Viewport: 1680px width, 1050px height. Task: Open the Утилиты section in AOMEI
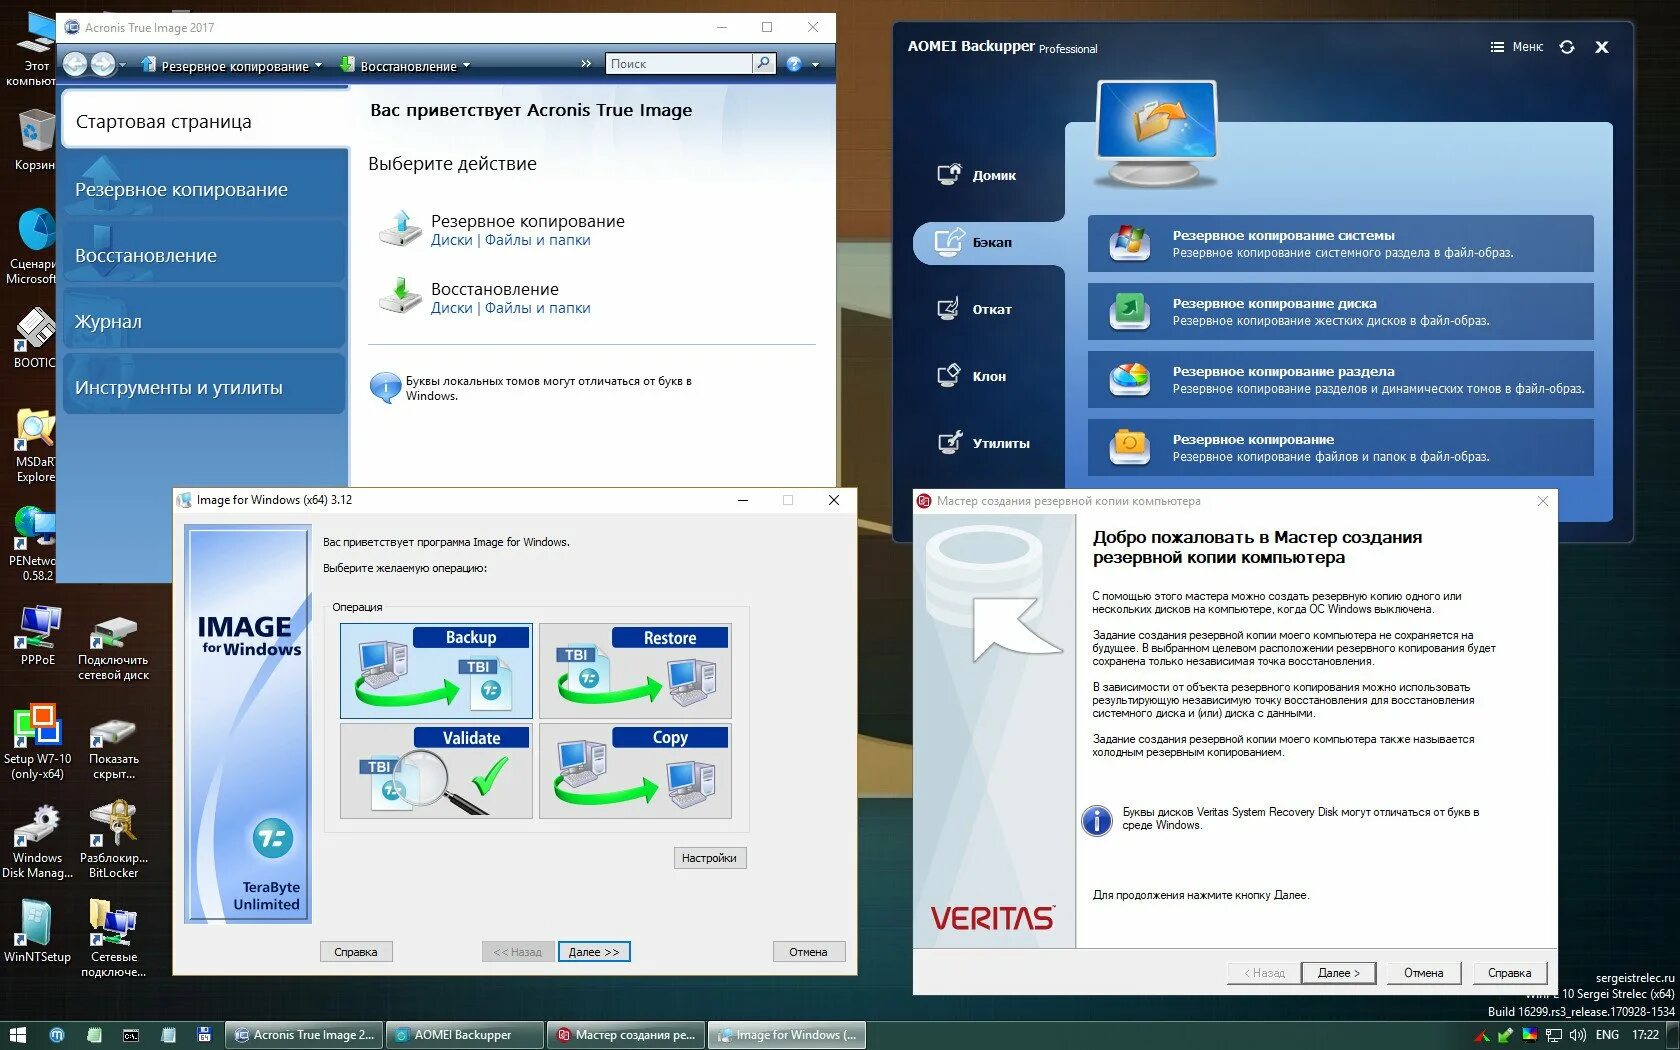click(x=984, y=443)
